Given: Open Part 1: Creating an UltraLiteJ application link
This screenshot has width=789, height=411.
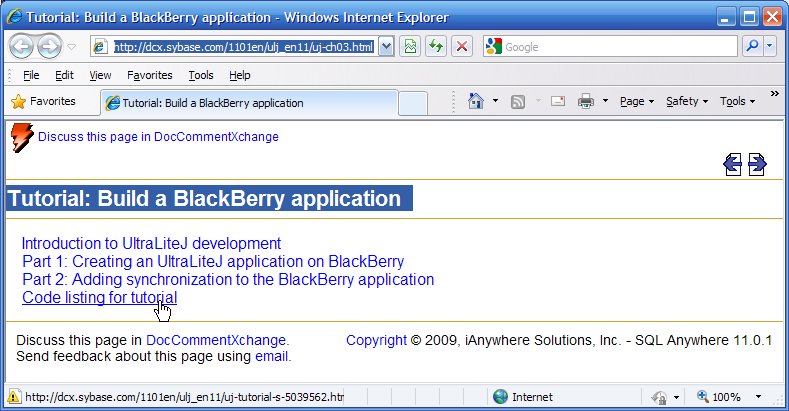Looking at the screenshot, I should tap(213, 262).
